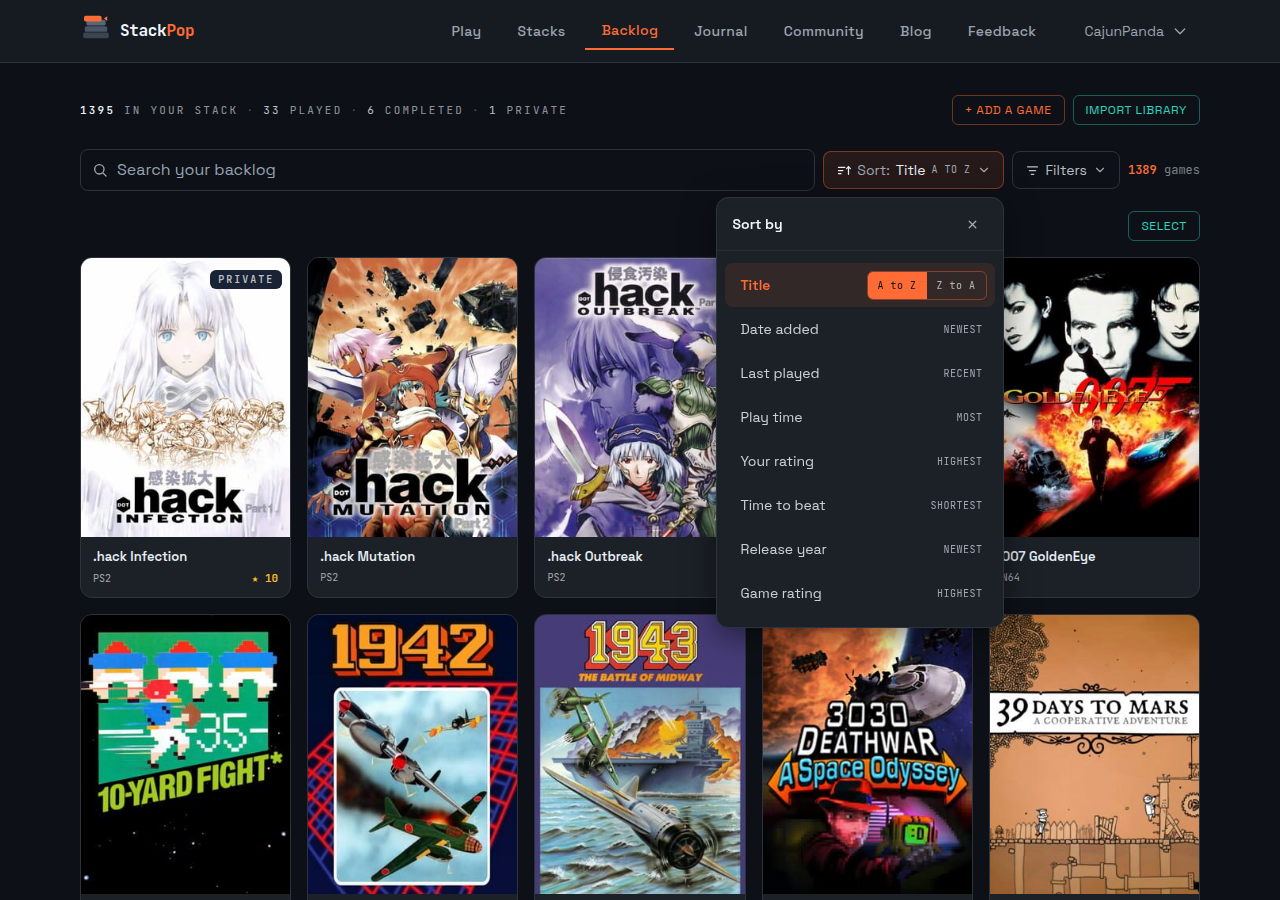Screen dimensions: 1280x900
Task: Select Z to A title order
Action: [956, 286]
